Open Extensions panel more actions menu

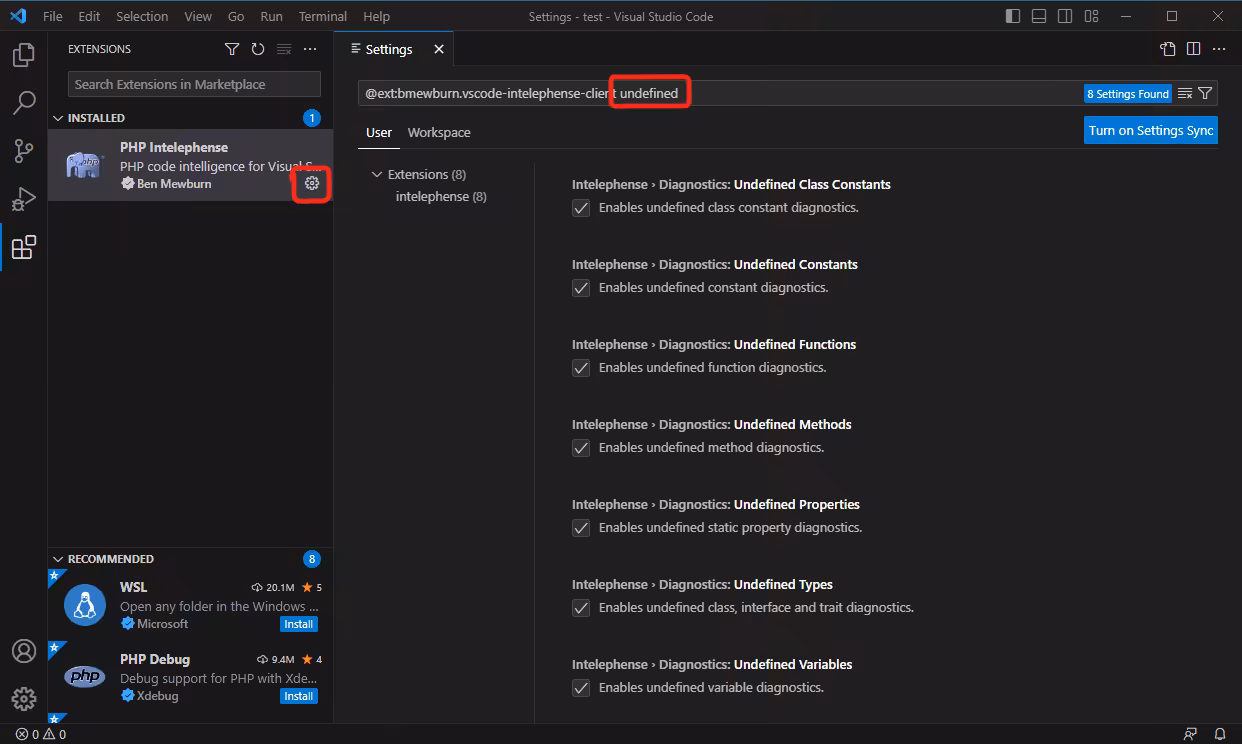(x=310, y=49)
